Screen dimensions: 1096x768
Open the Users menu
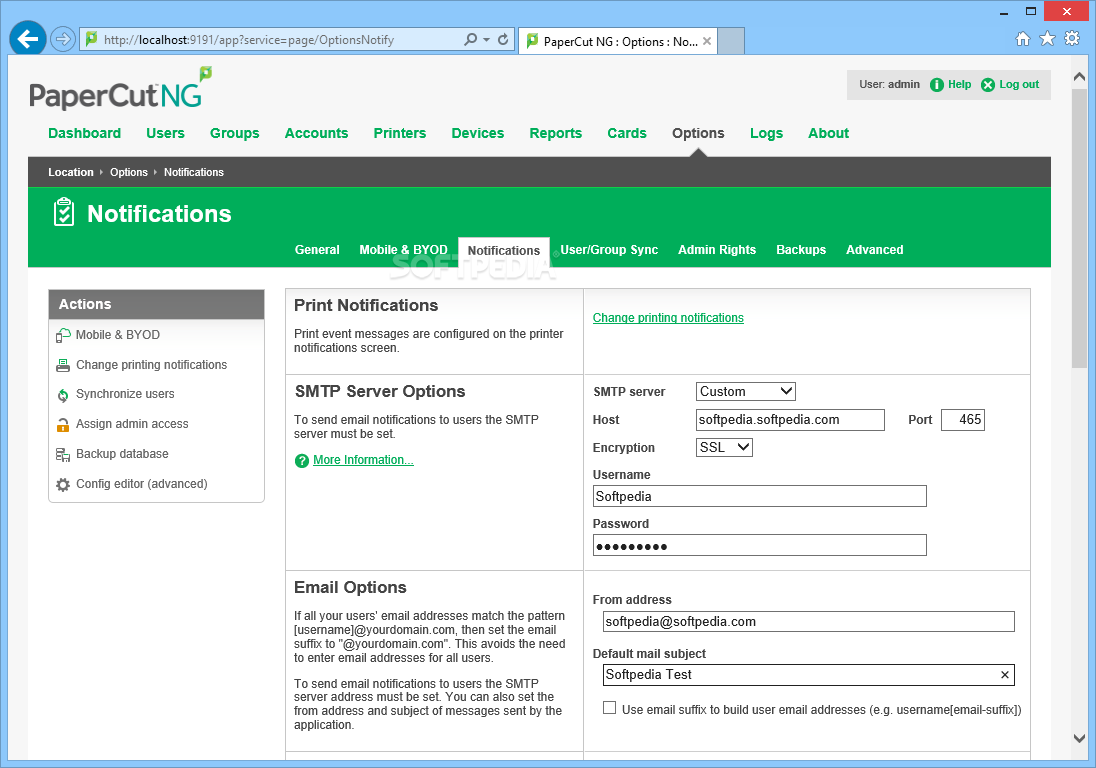165,133
